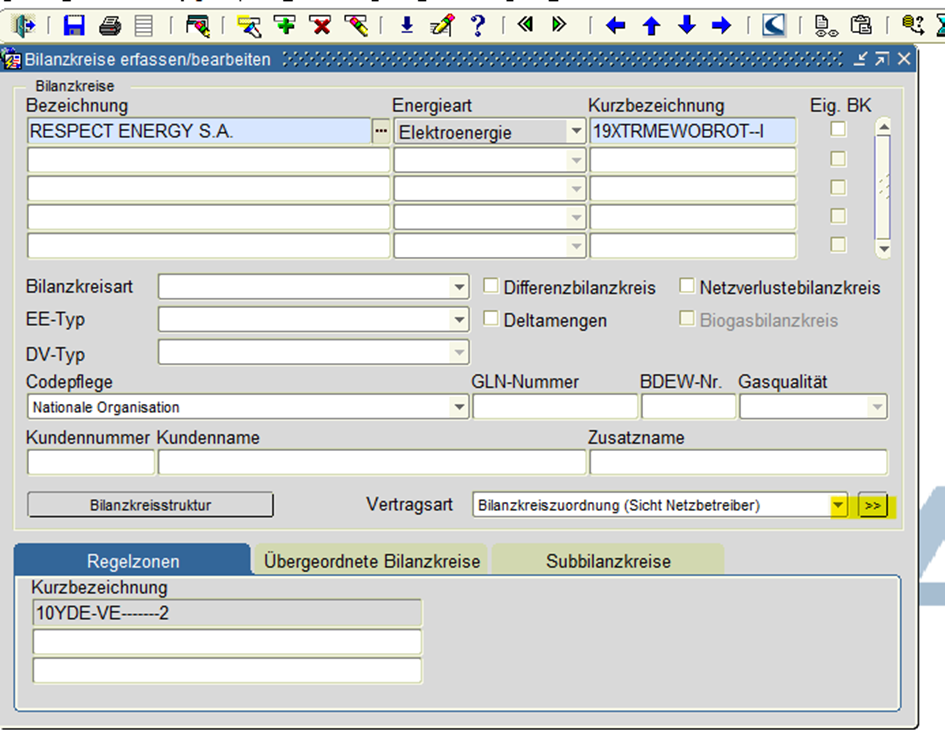Open help with the question mark icon

pos(478,25)
